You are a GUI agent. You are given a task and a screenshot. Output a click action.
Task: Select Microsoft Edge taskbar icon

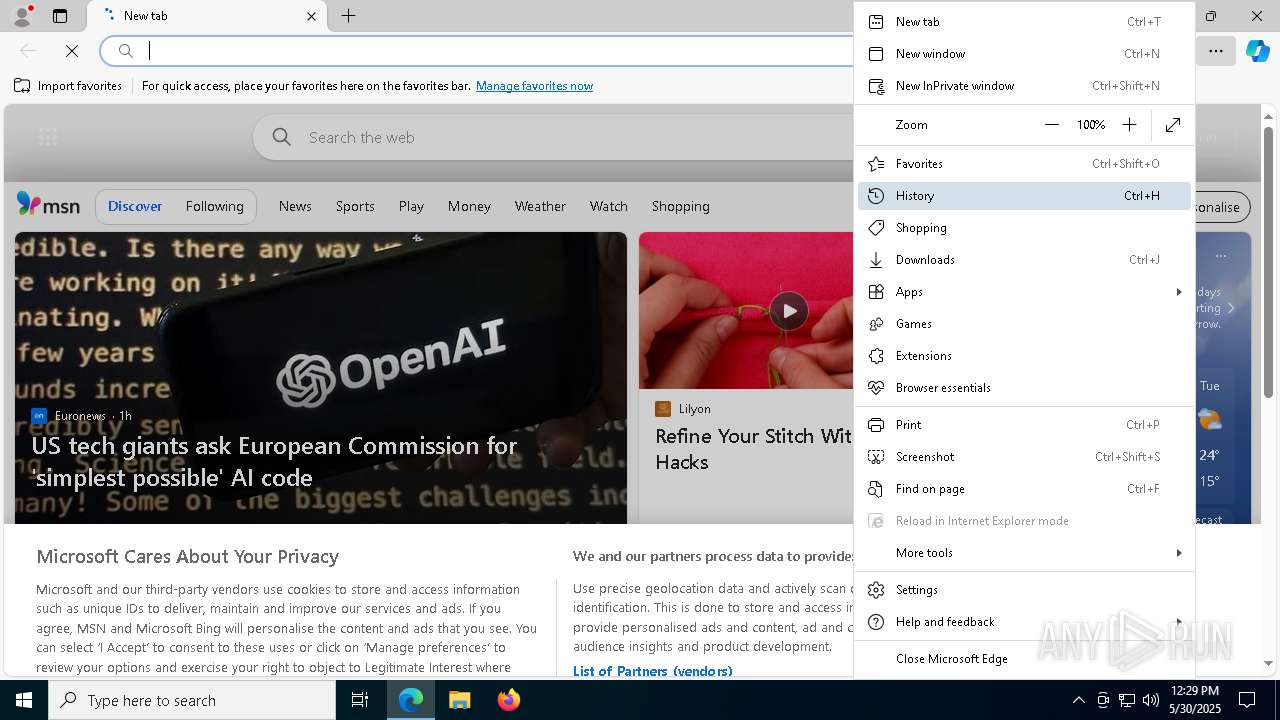point(411,700)
